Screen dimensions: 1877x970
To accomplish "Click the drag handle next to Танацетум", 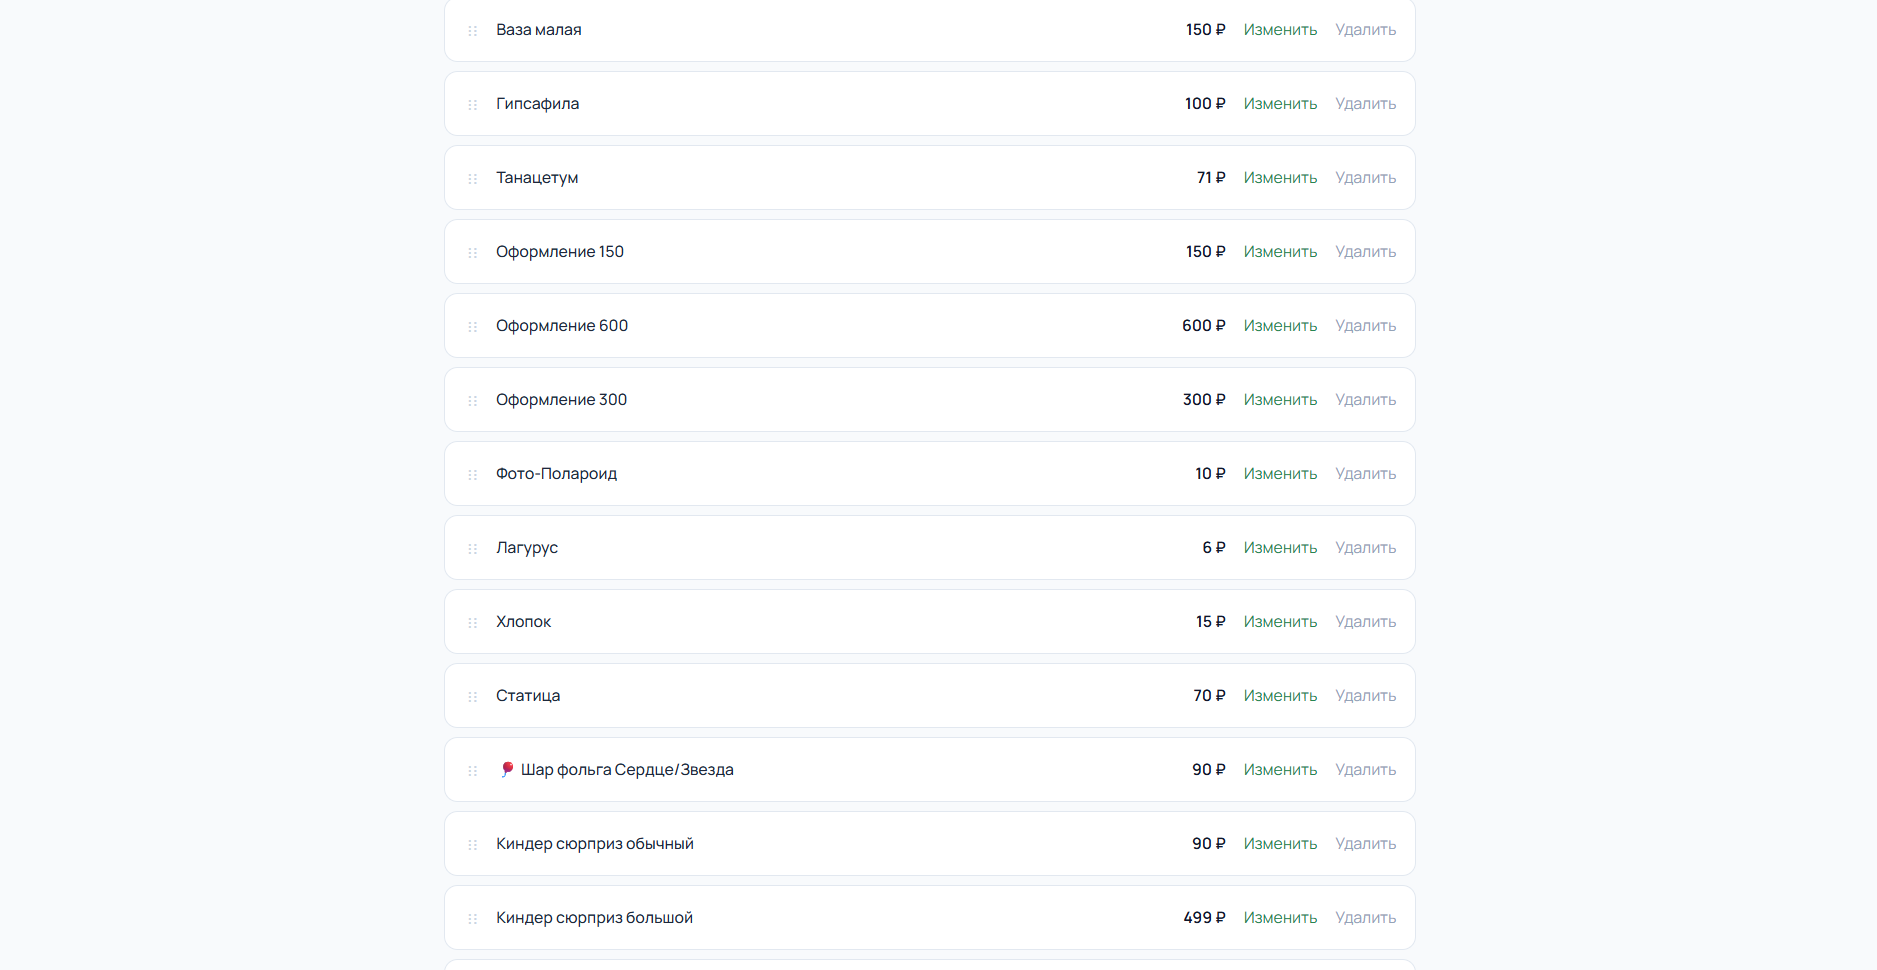I will coord(473,179).
